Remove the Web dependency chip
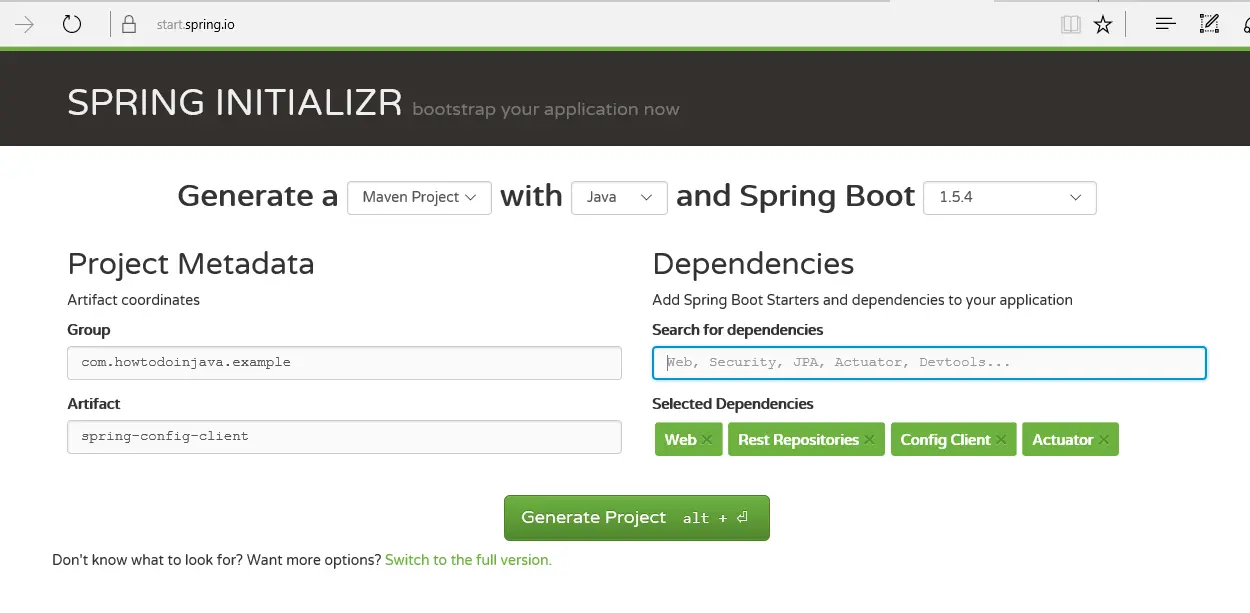Image resolution: width=1250 pixels, height=613 pixels. 707,439
